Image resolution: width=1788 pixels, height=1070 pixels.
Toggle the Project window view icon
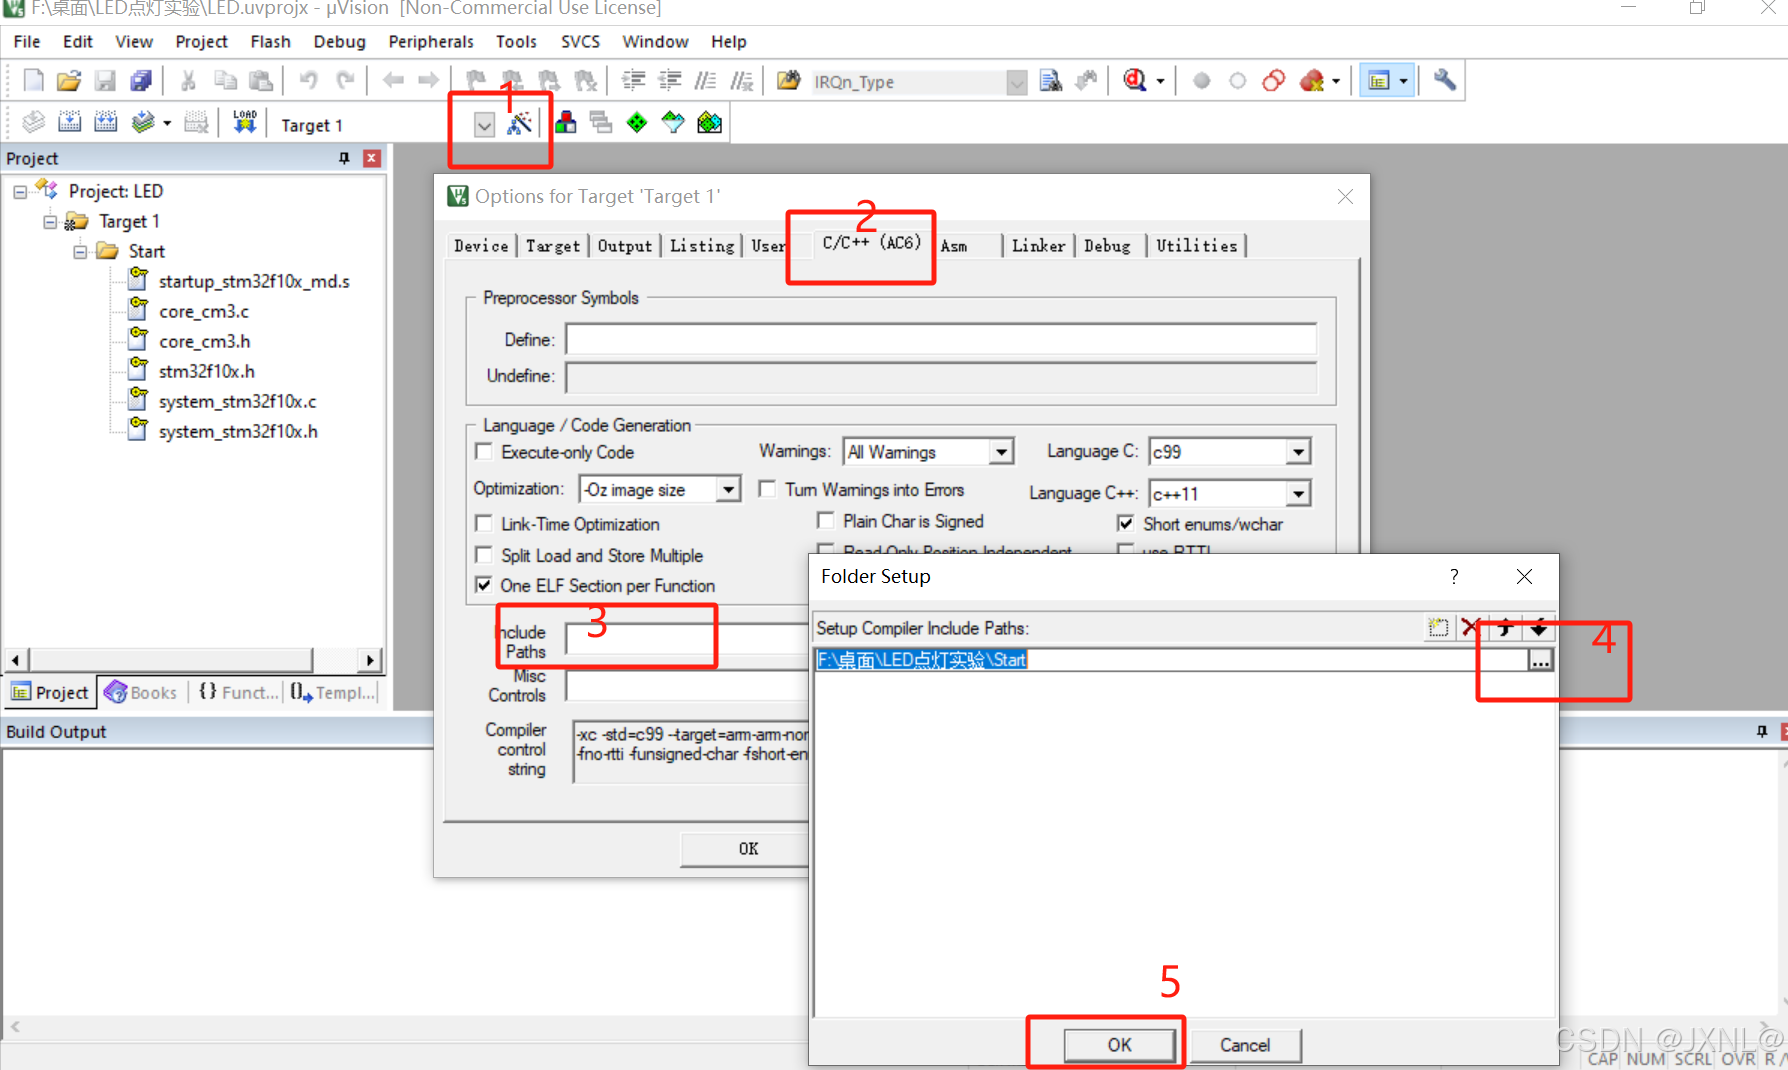click(x=1379, y=81)
